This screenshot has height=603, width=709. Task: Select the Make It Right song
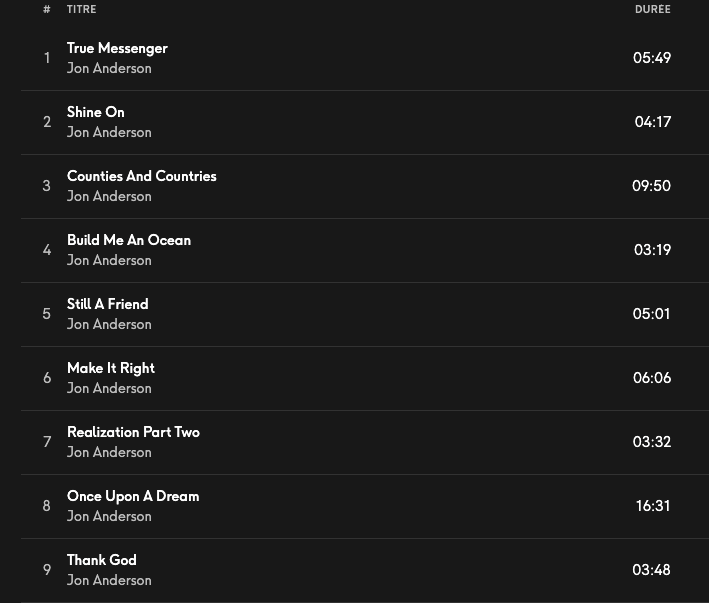point(111,368)
